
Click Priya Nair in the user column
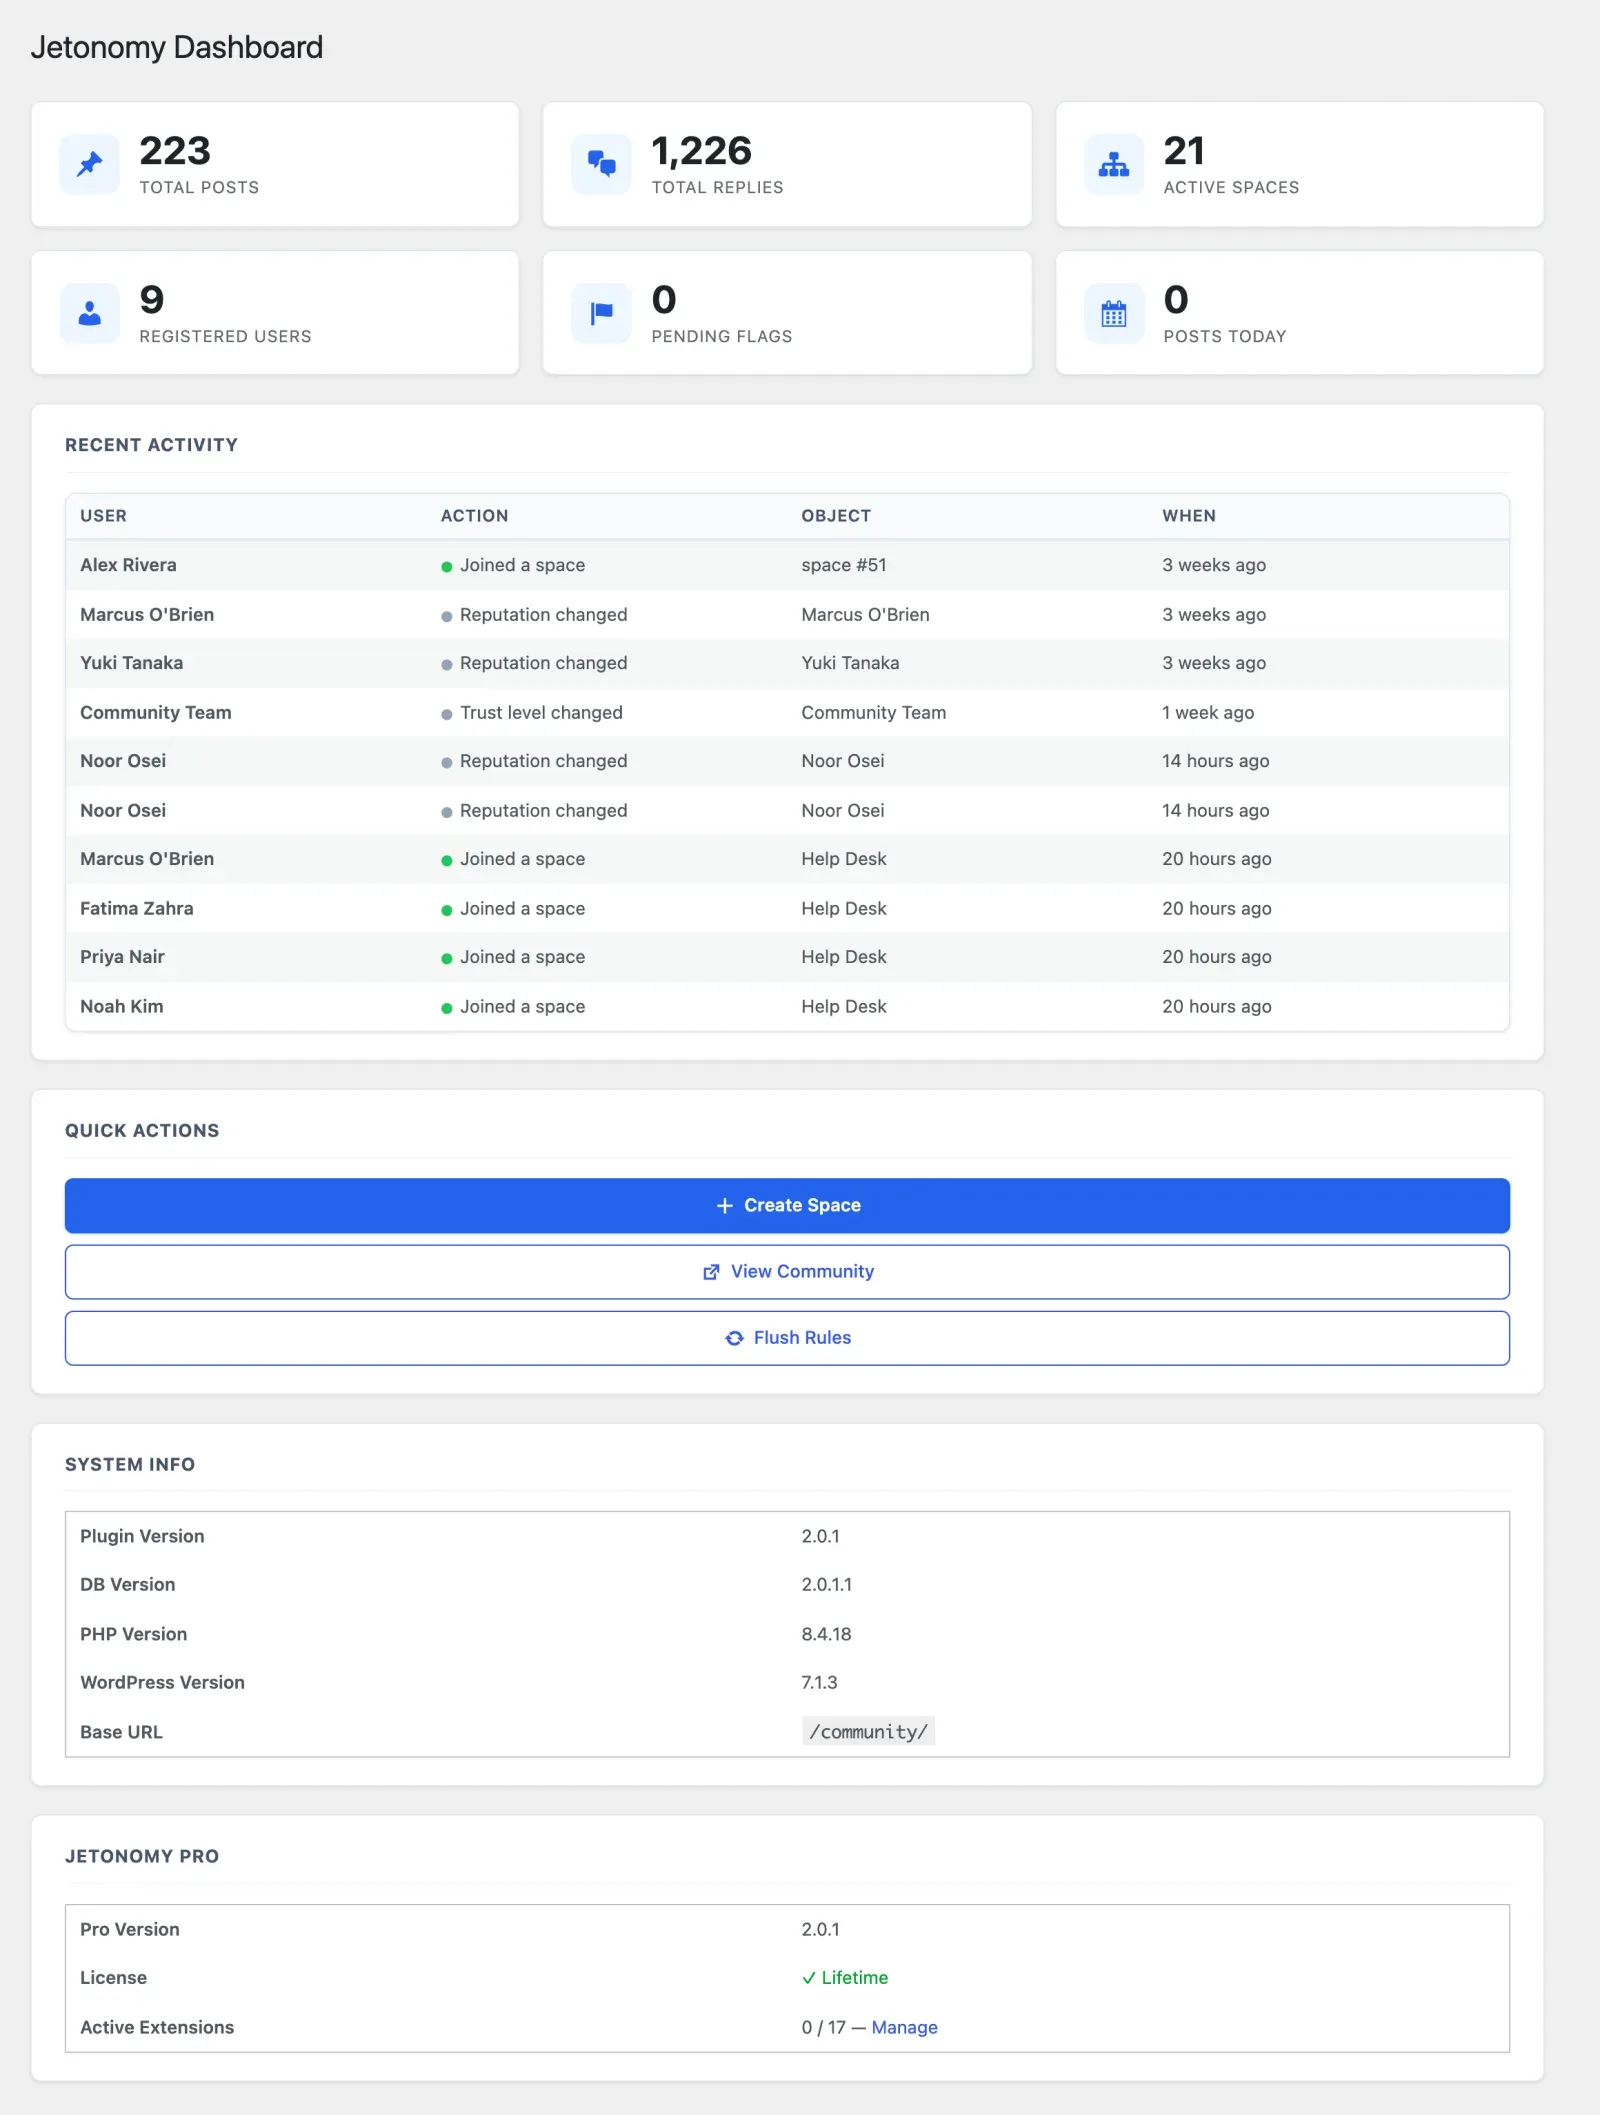pyautogui.click(x=122, y=957)
